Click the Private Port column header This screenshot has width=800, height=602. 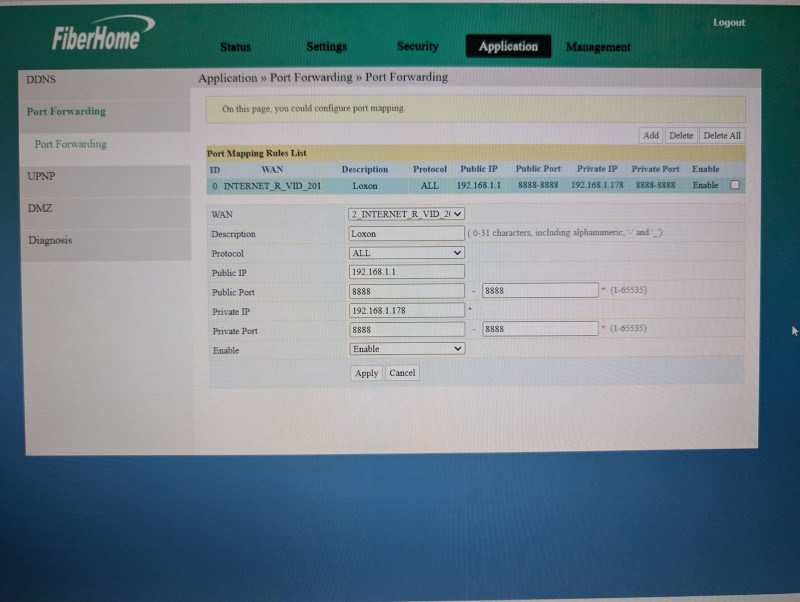[655, 168]
